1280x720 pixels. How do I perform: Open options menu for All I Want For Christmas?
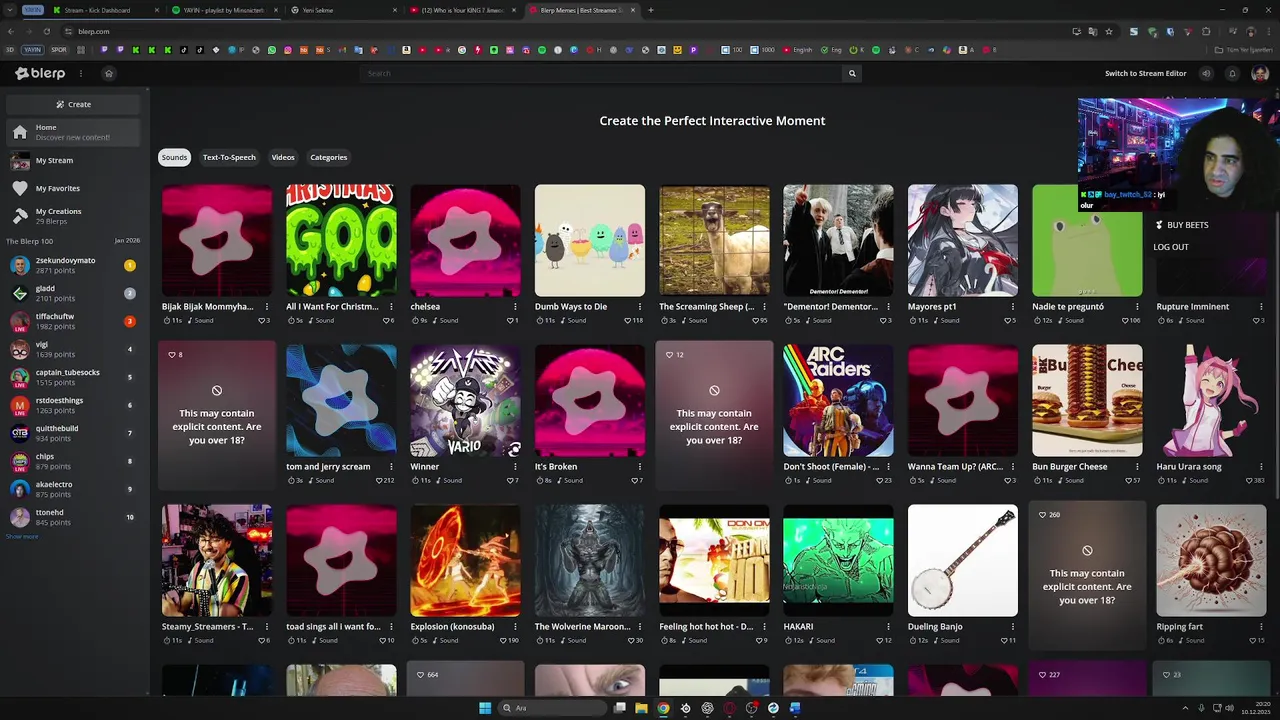(391, 307)
